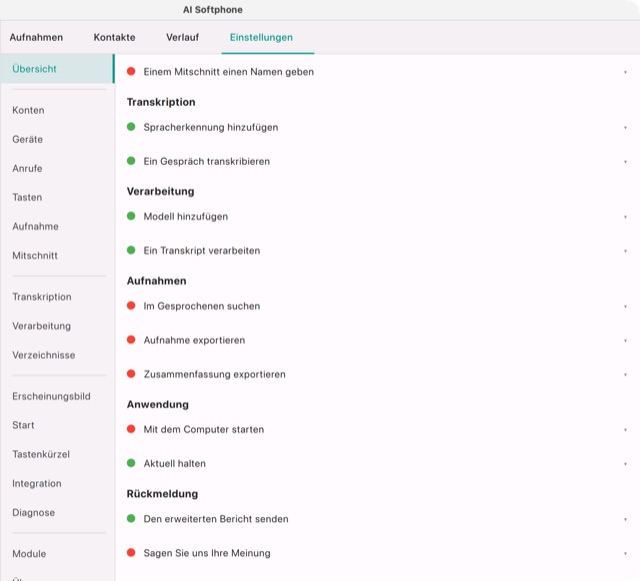Viewport: 640px width, 581px height.
Task: Click green status dot of 'Spracherkennung hinzufügen'
Action: (x=131, y=127)
